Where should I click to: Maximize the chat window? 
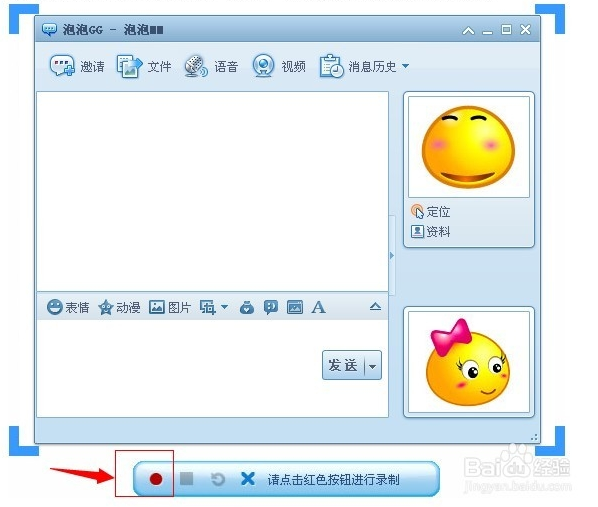click(506, 29)
